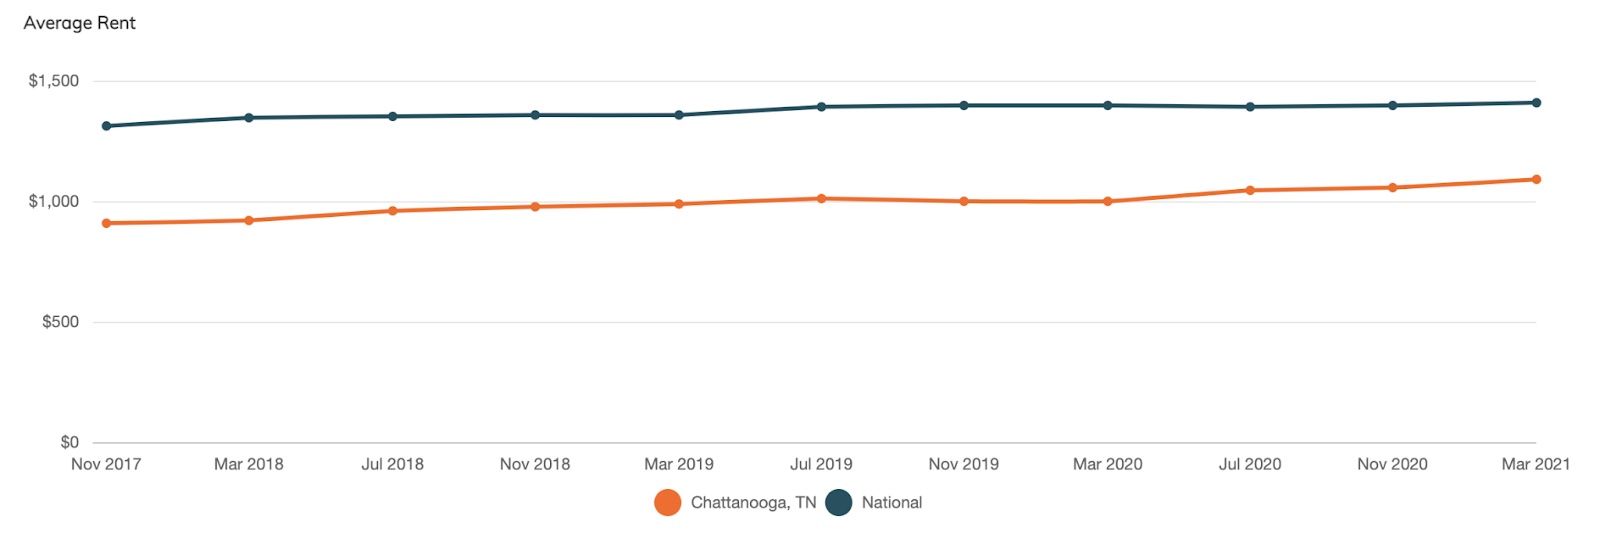Click the National data point at Mar 2021
The image size is (1600, 542).
click(1536, 103)
